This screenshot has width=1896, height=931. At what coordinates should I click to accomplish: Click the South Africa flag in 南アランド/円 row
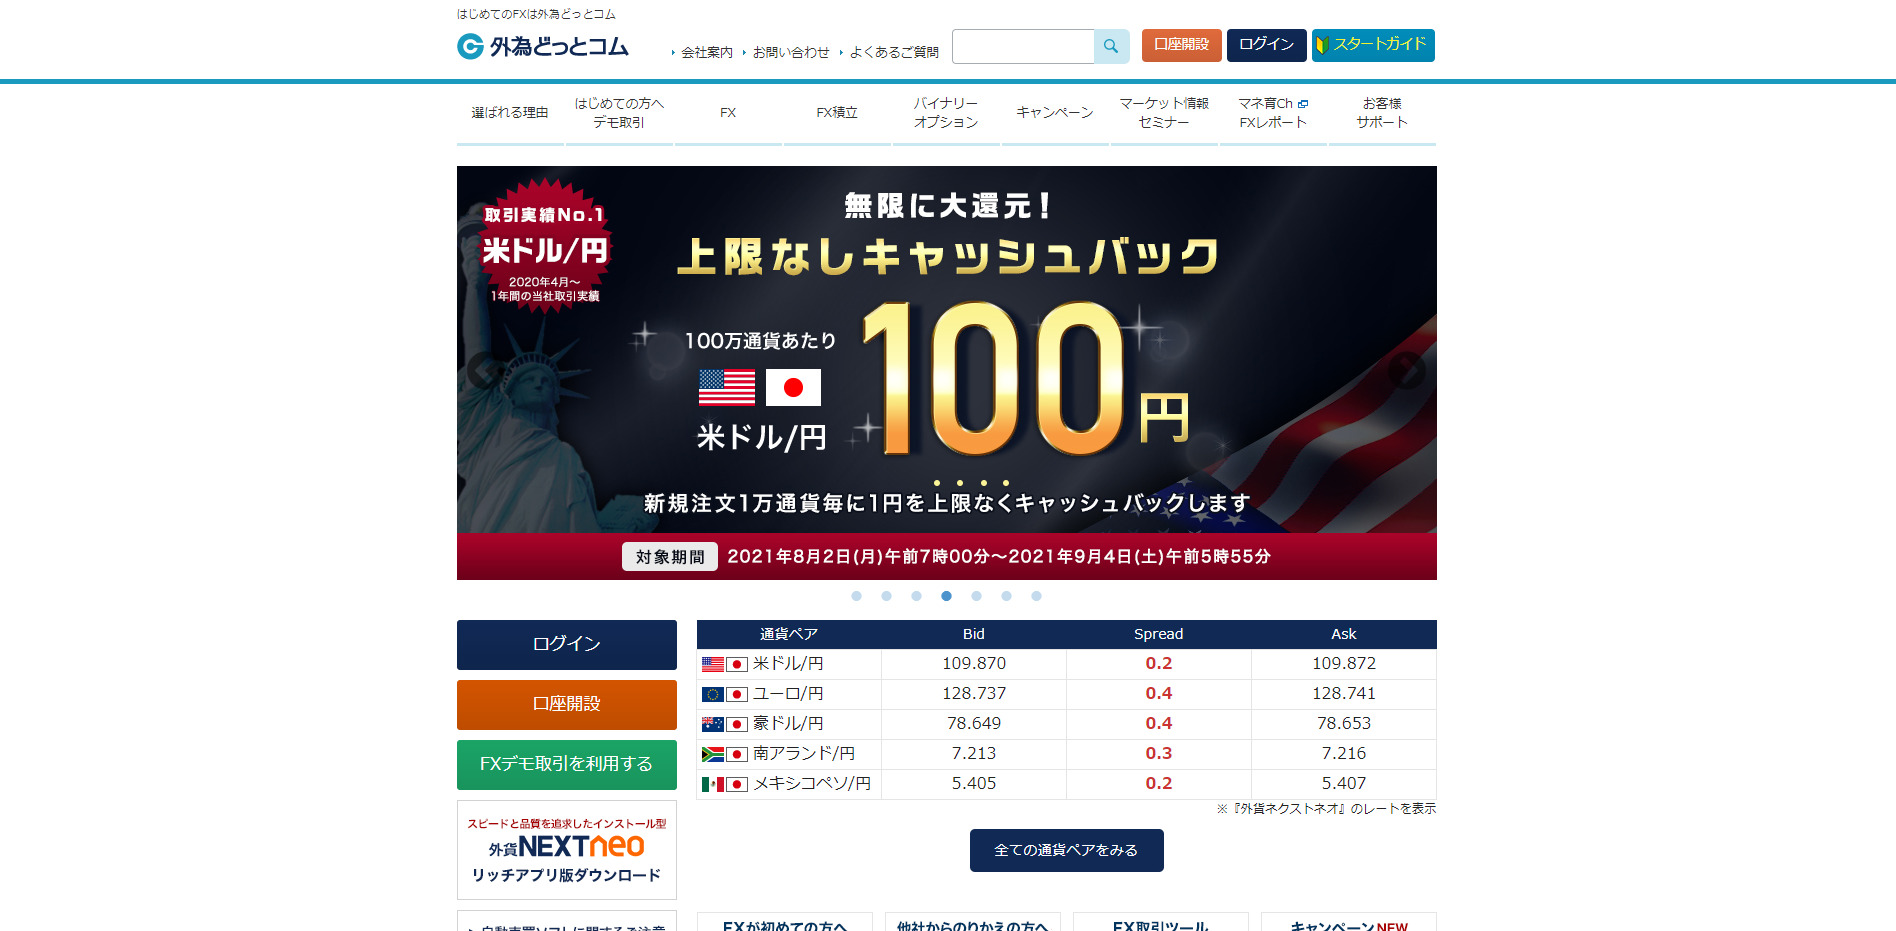(x=713, y=754)
